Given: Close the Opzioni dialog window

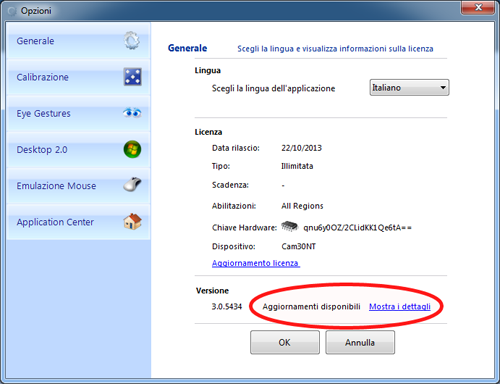Looking at the screenshot, I should point(478,7).
